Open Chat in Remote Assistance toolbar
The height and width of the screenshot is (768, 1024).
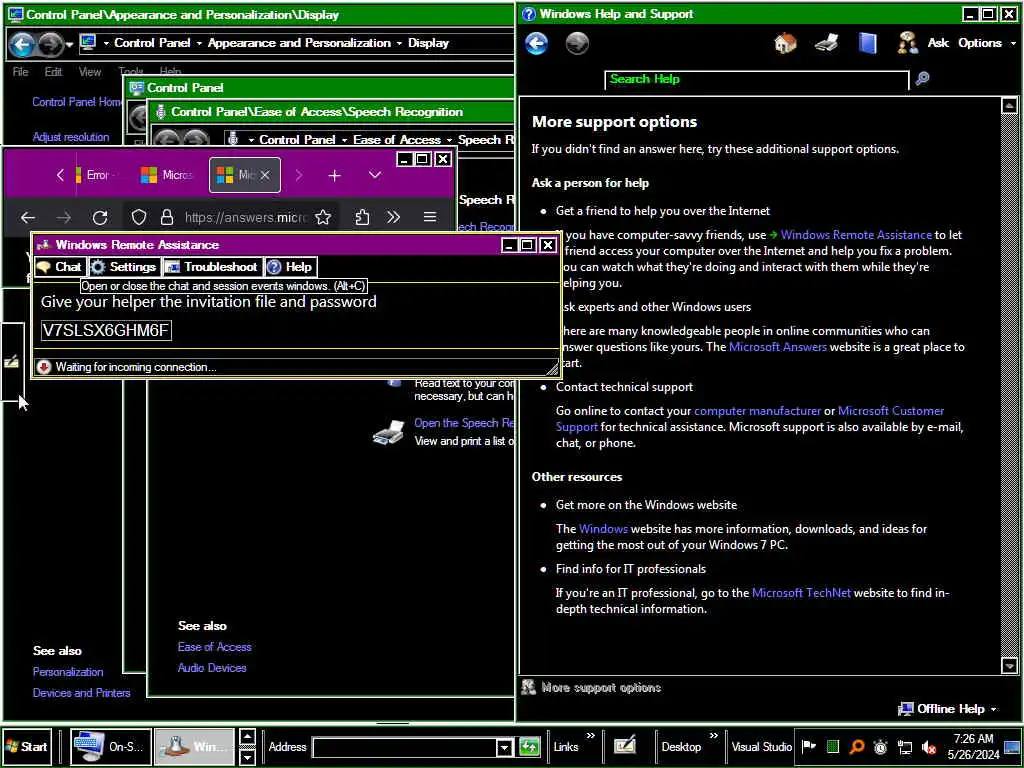[x=60, y=266]
